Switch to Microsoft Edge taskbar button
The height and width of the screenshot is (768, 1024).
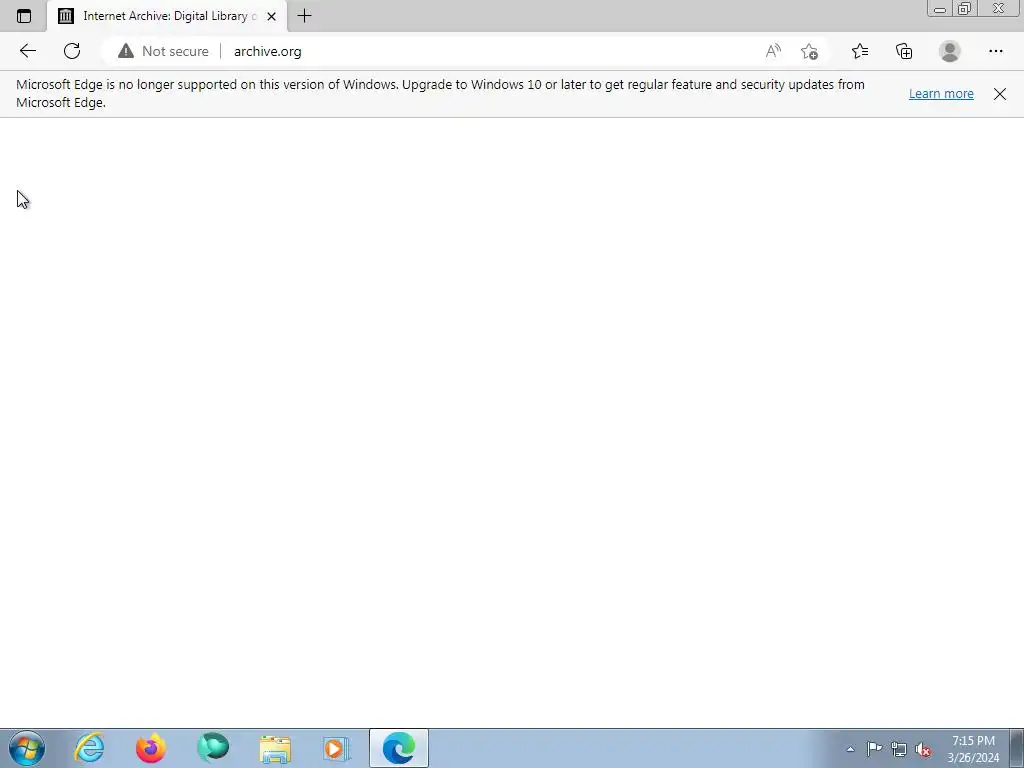click(399, 748)
